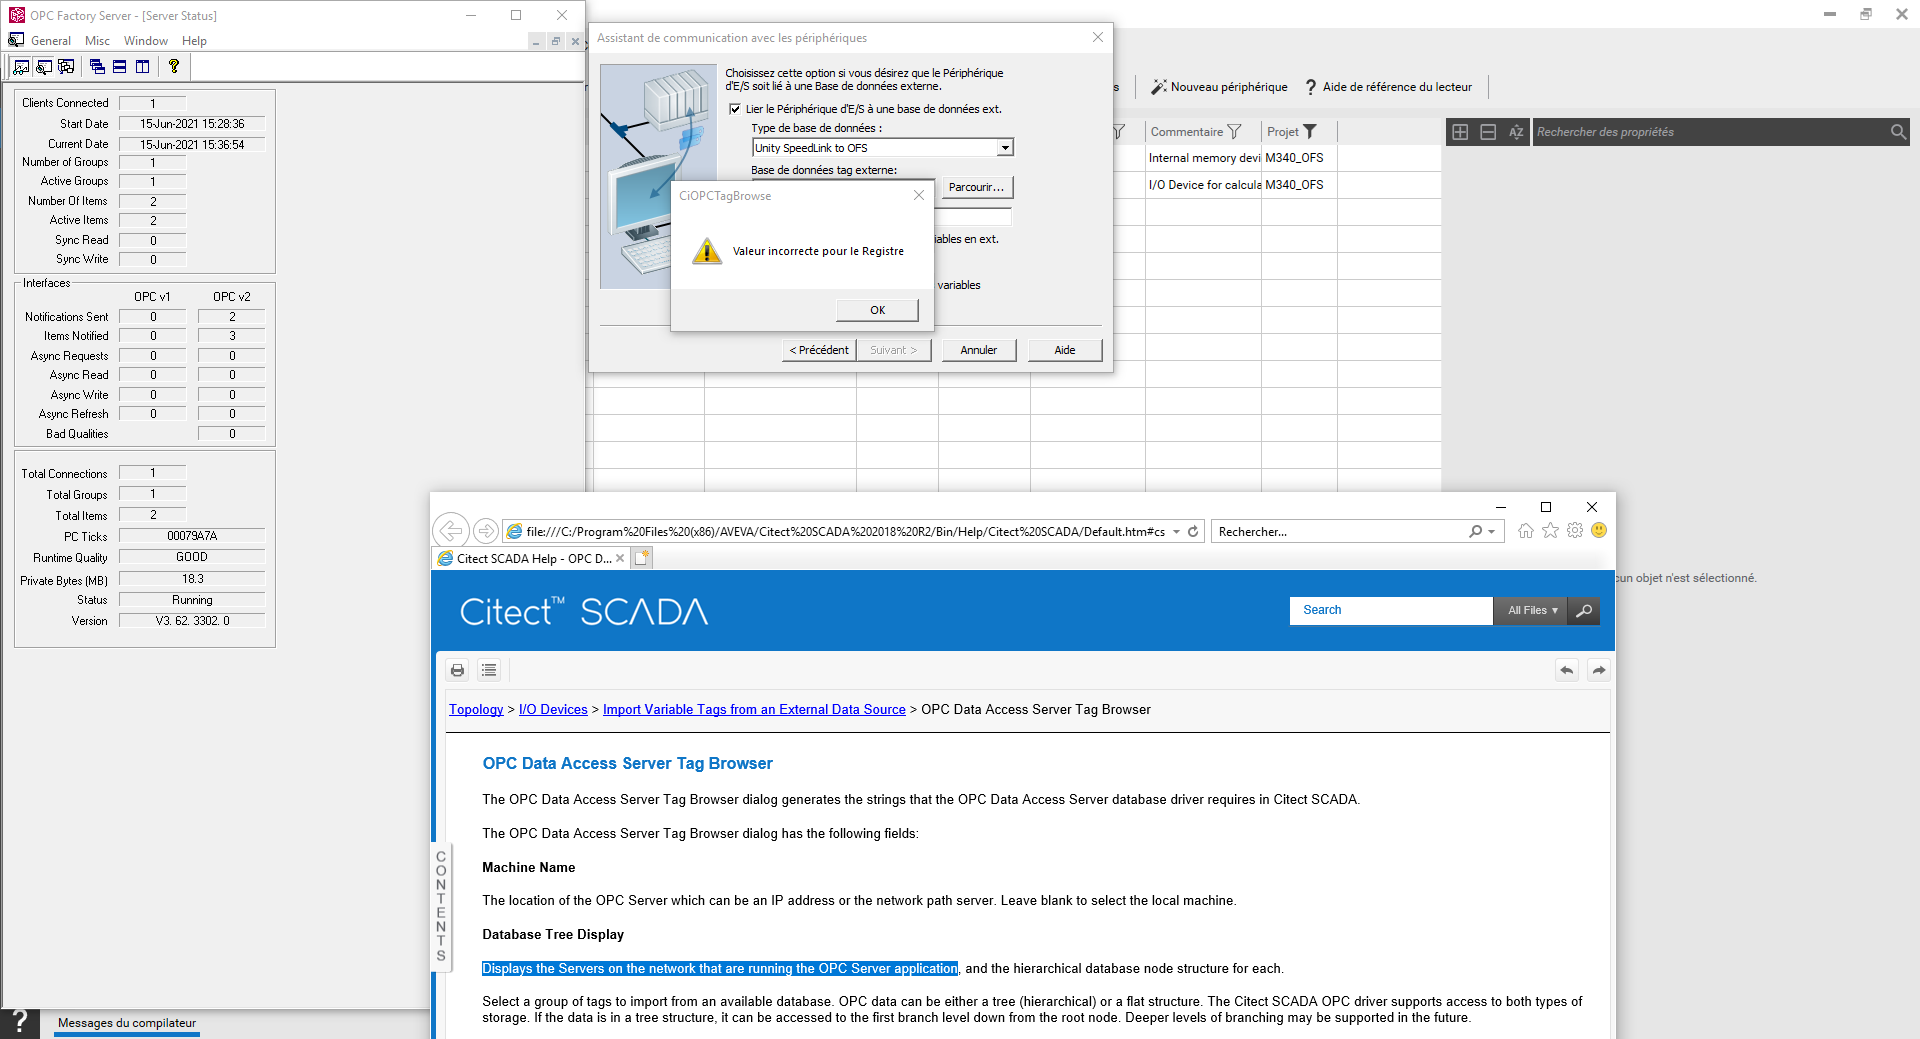This screenshot has width=1920, height=1039.
Task: Click OK in the CiOPCTagBrowse warning dialog
Action: coord(877,310)
